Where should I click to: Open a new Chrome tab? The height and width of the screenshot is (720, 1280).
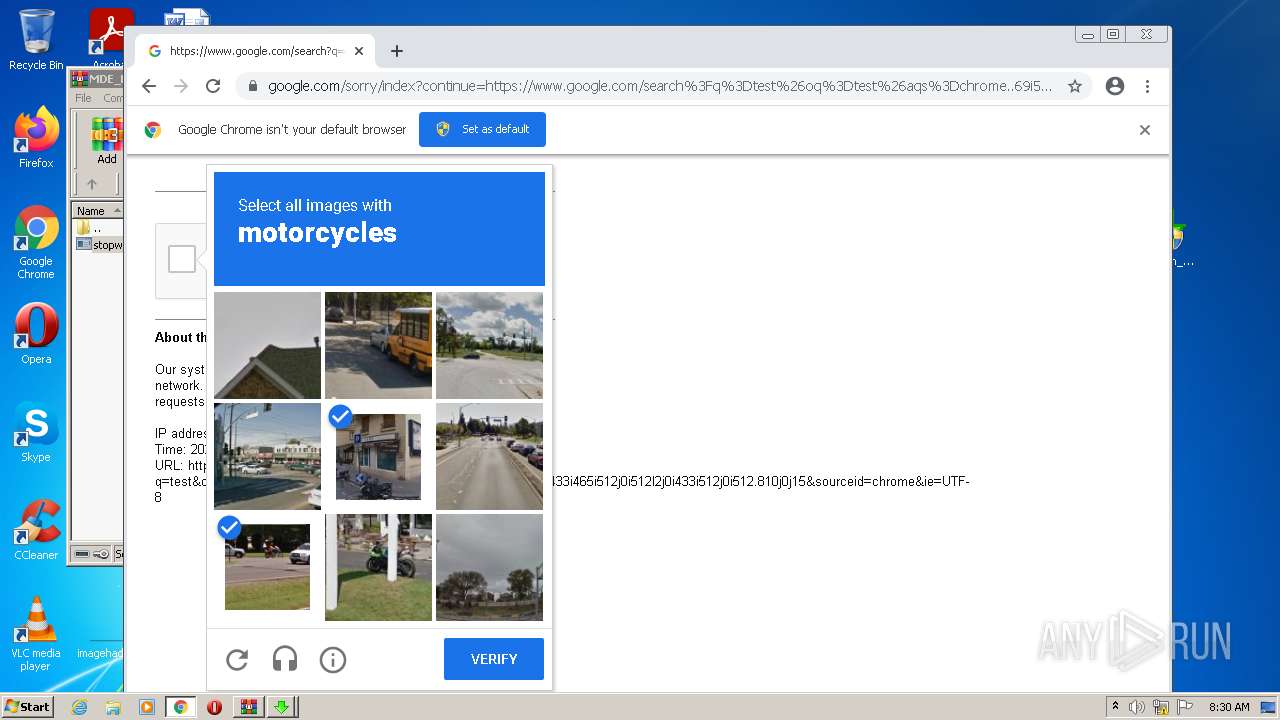[397, 51]
